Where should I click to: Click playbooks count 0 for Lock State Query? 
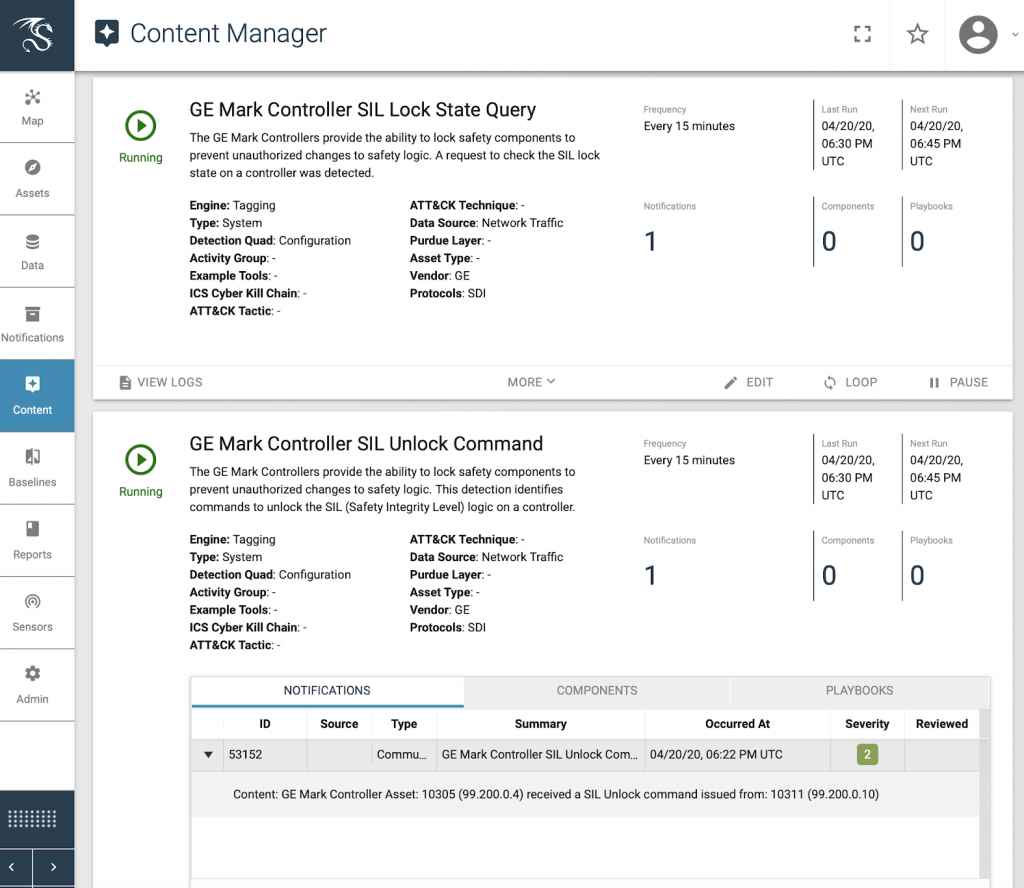pos(917,242)
